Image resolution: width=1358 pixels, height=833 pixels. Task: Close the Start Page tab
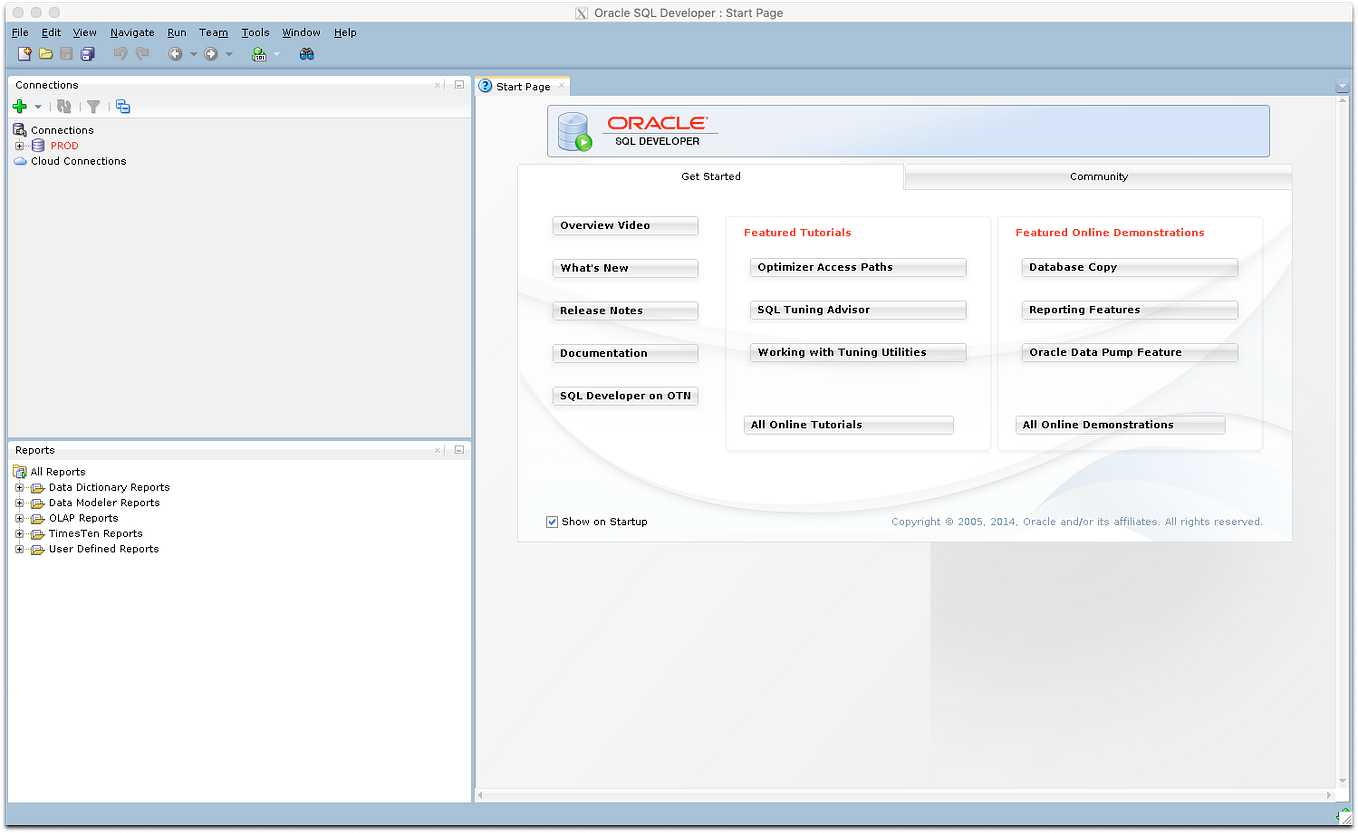point(561,86)
